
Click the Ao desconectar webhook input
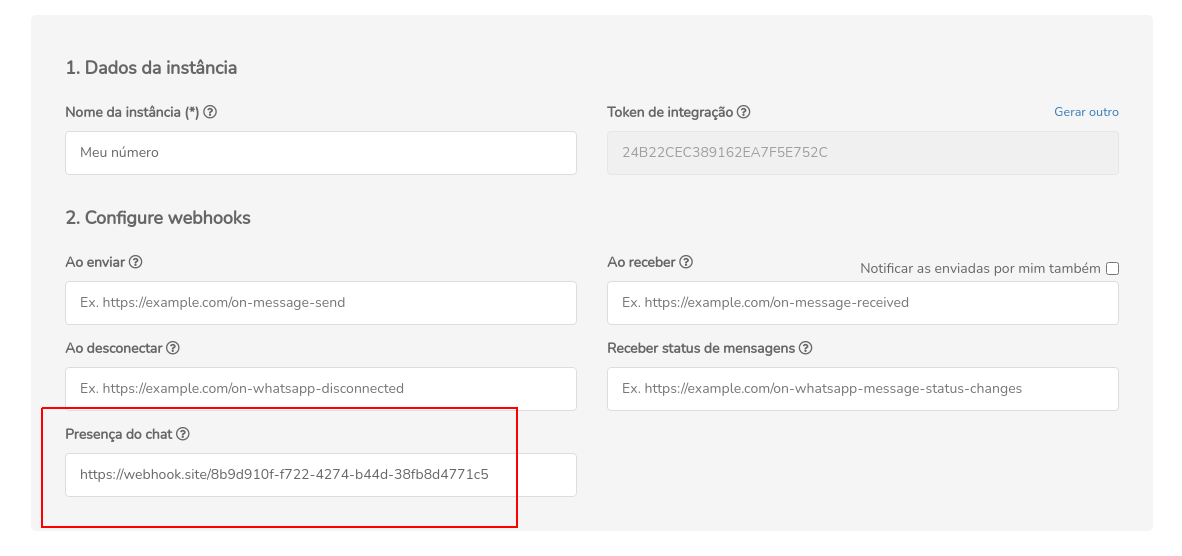(x=320, y=388)
